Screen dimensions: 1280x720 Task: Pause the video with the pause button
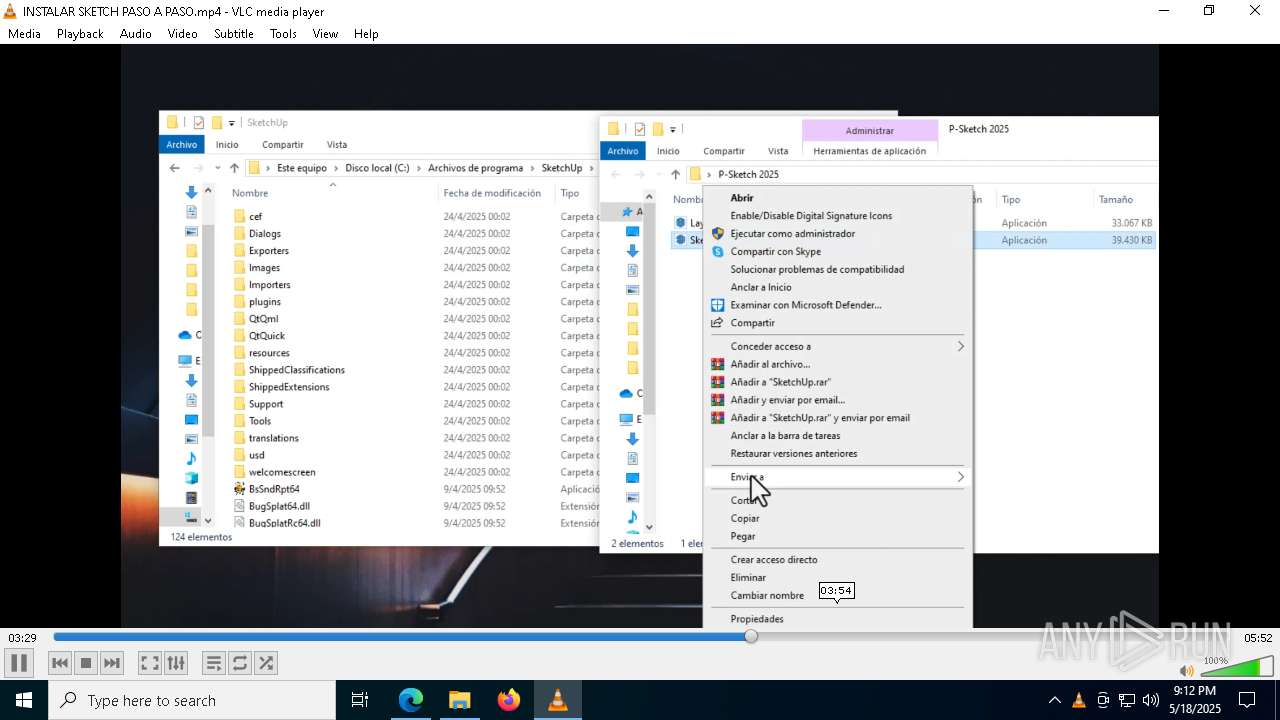[x=19, y=663]
